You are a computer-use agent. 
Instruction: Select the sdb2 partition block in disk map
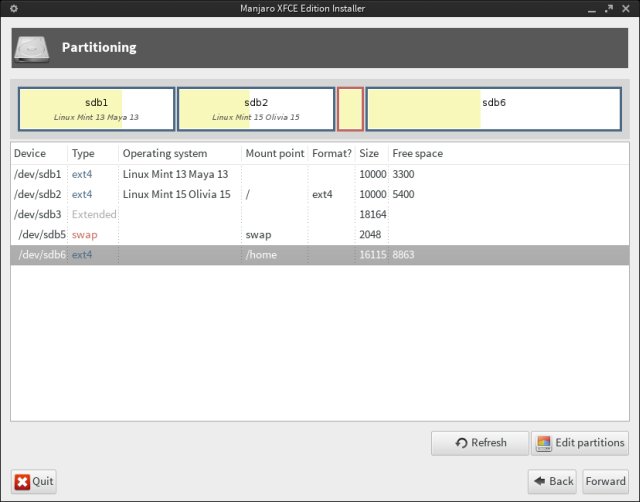pos(256,109)
